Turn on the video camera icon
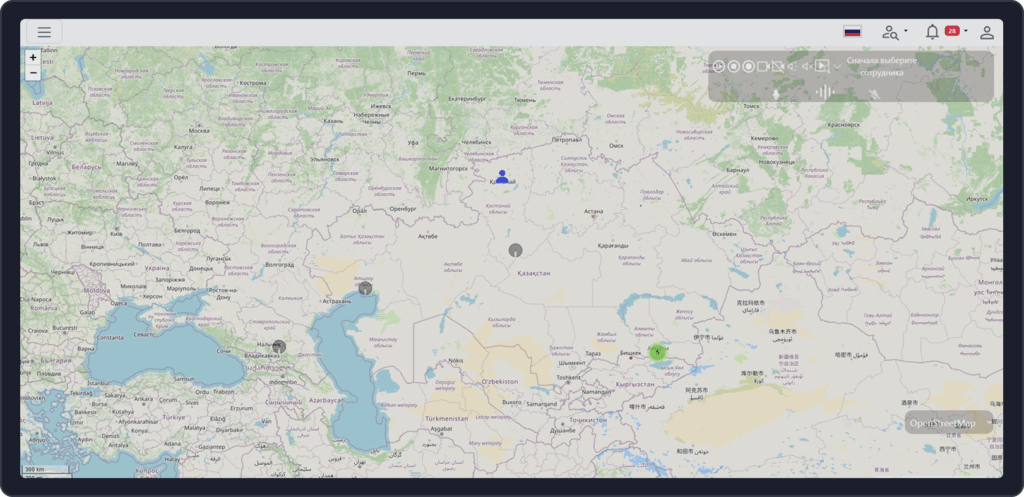The image size is (1024, 497). (x=763, y=66)
